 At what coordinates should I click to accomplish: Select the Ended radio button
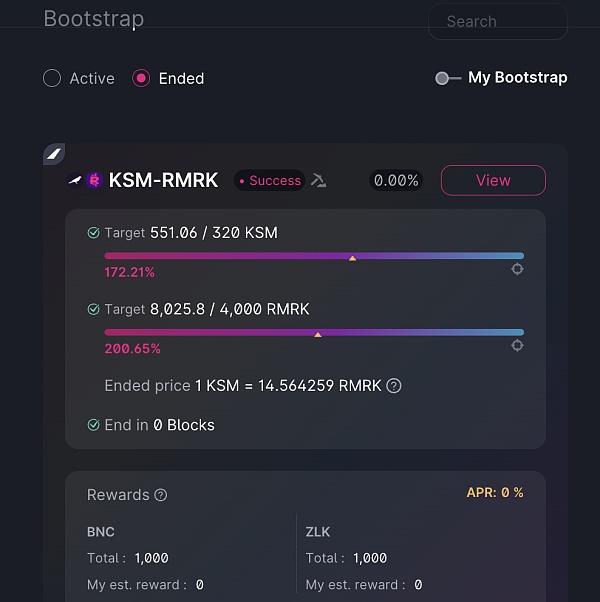click(x=141, y=78)
